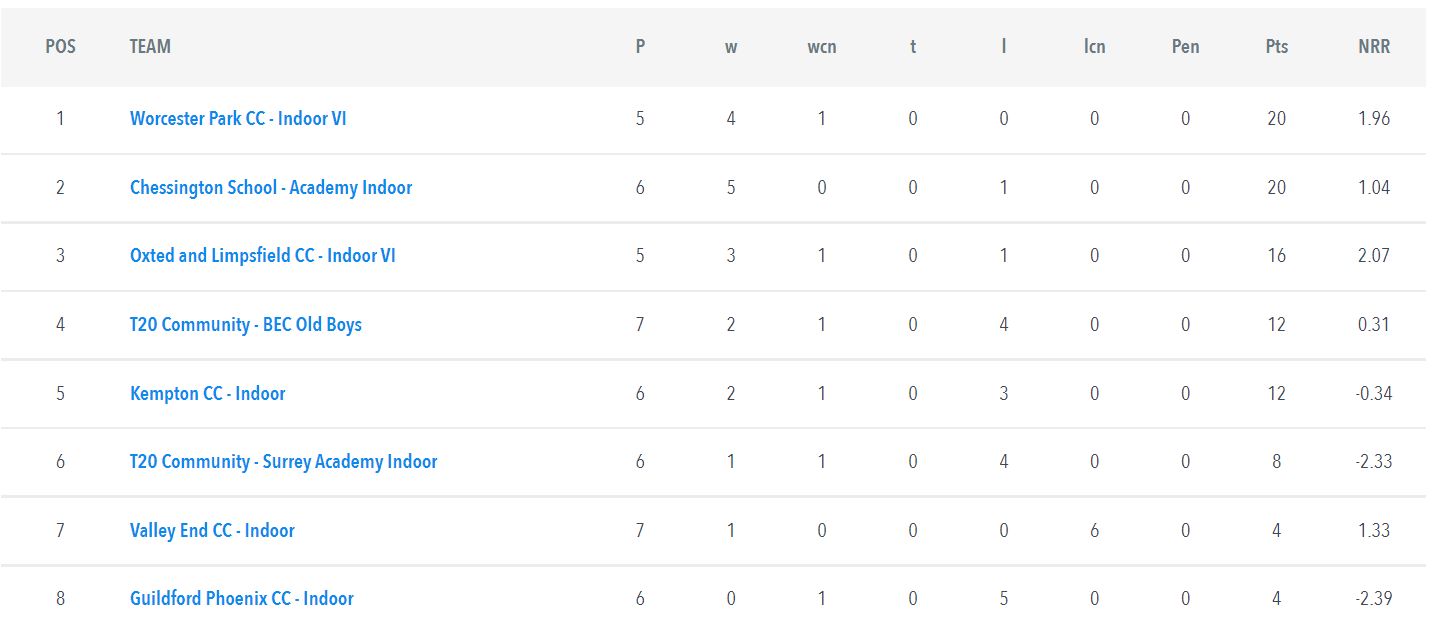Open Chessington School - Academy Indoor team link
This screenshot has width=1436, height=632.
click(x=271, y=187)
